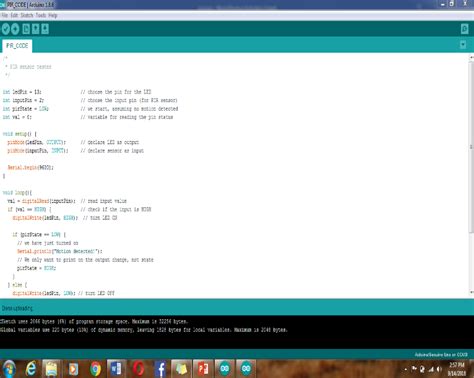Open the tab options dropdown arrow
474x378 pixels.
pos(463,44)
